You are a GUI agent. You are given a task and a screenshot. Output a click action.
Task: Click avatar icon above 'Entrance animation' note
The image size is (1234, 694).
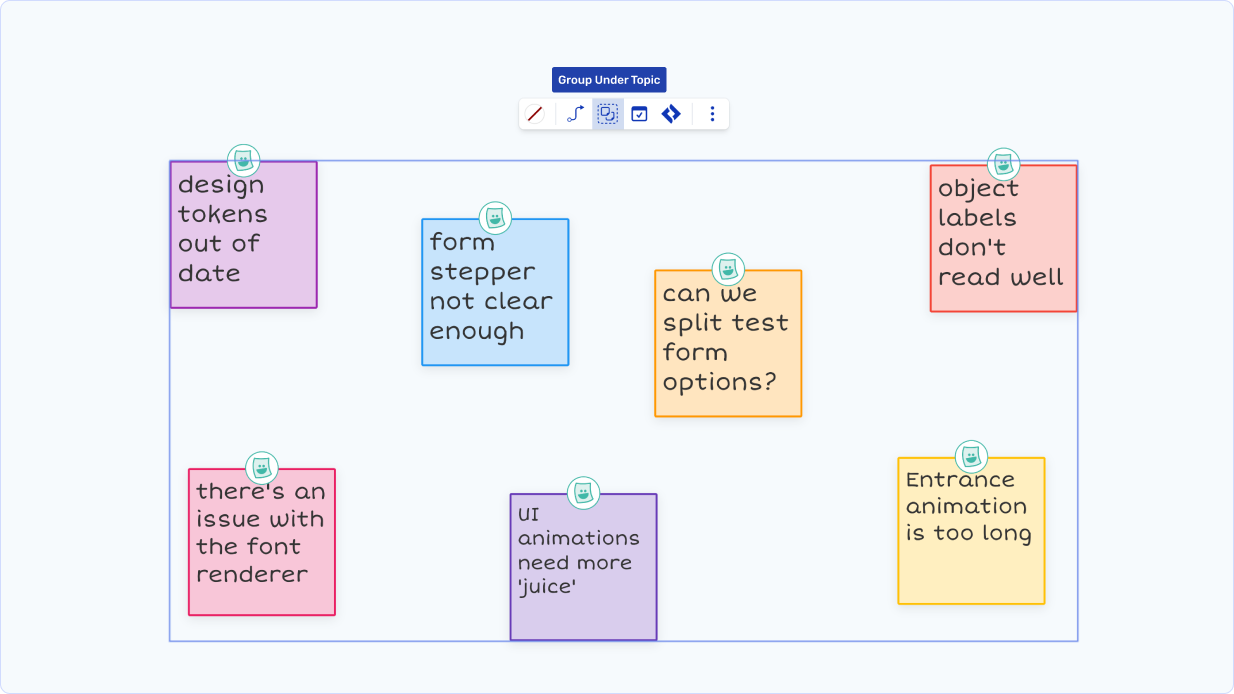pyautogui.click(x=971, y=456)
